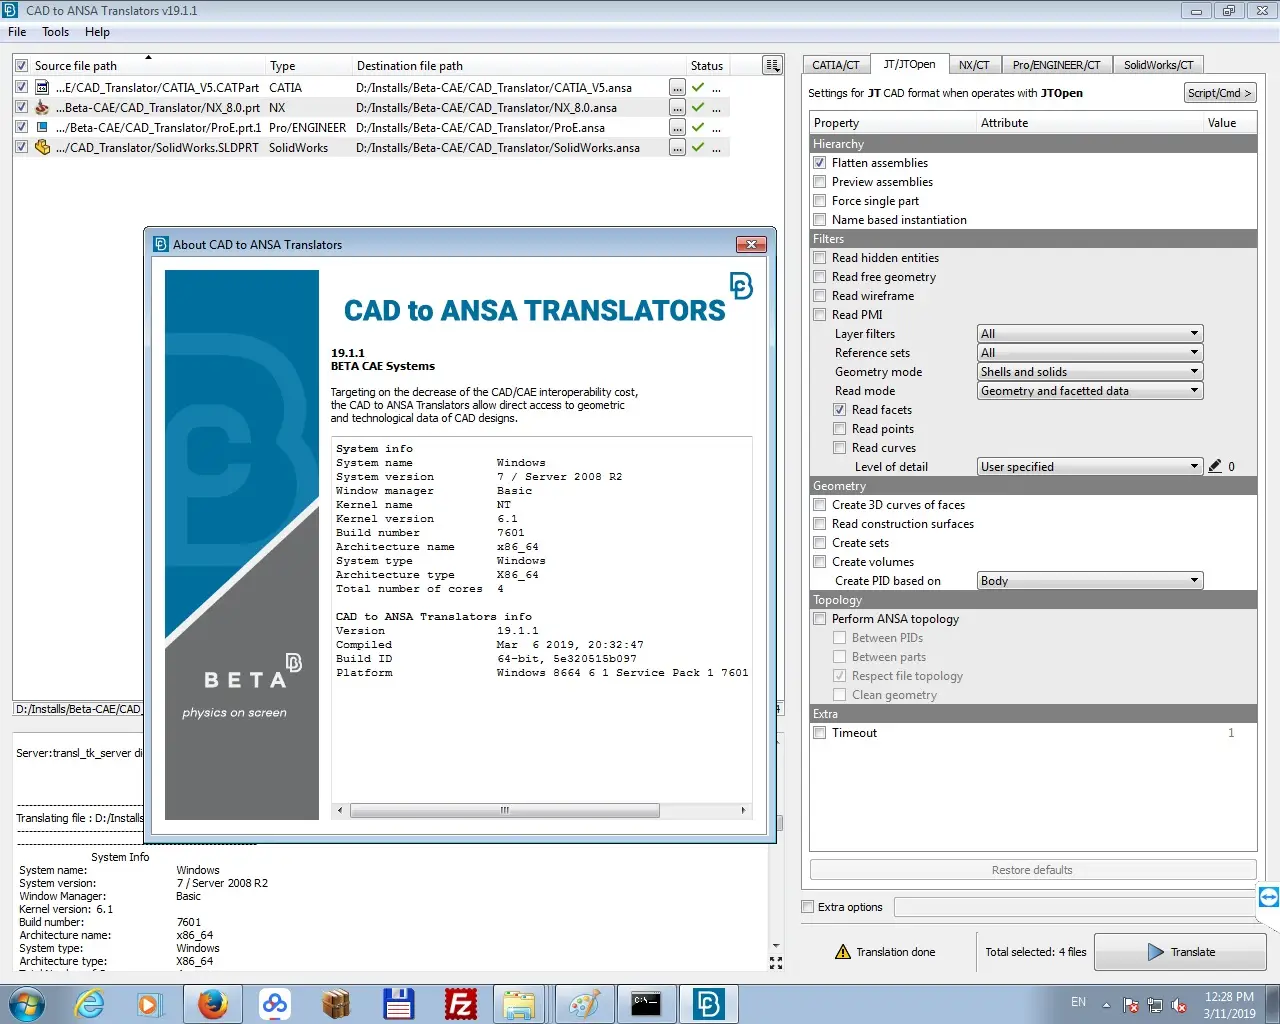This screenshot has width=1280, height=1024.
Task: Open the Reference sets dropdown
Action: (x=1090, y=353)
